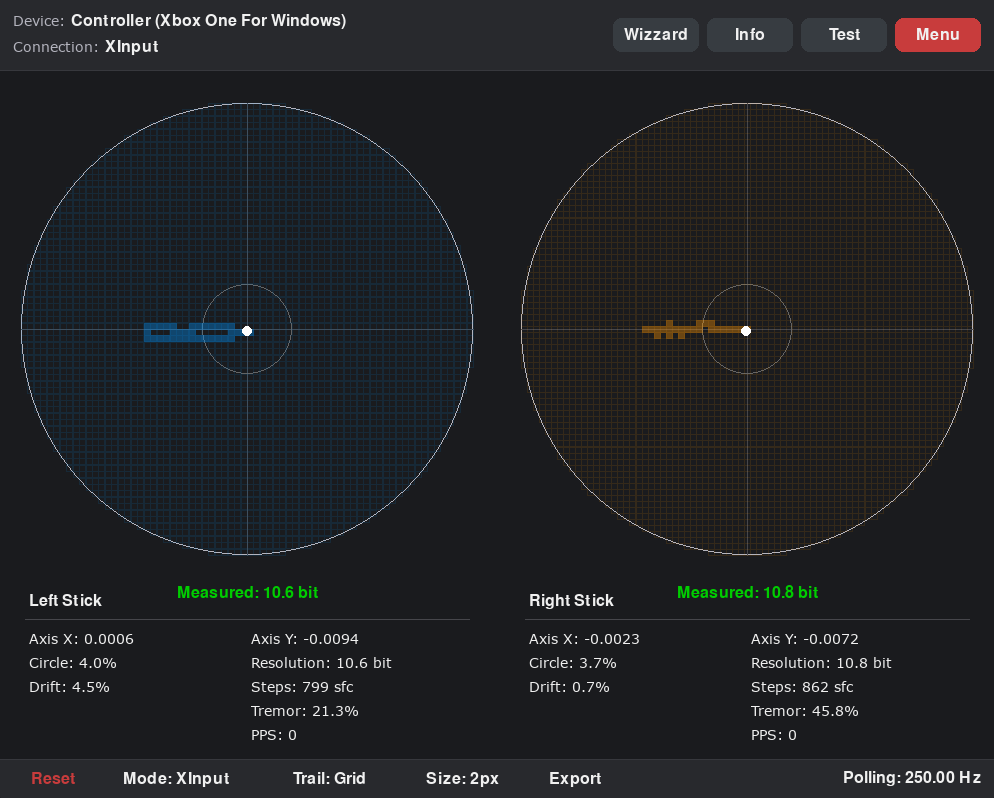Select the right stick 'Measured: 10.8 bit' text
The height and width of the screenshot is (798, 994).
pos(747,593)
